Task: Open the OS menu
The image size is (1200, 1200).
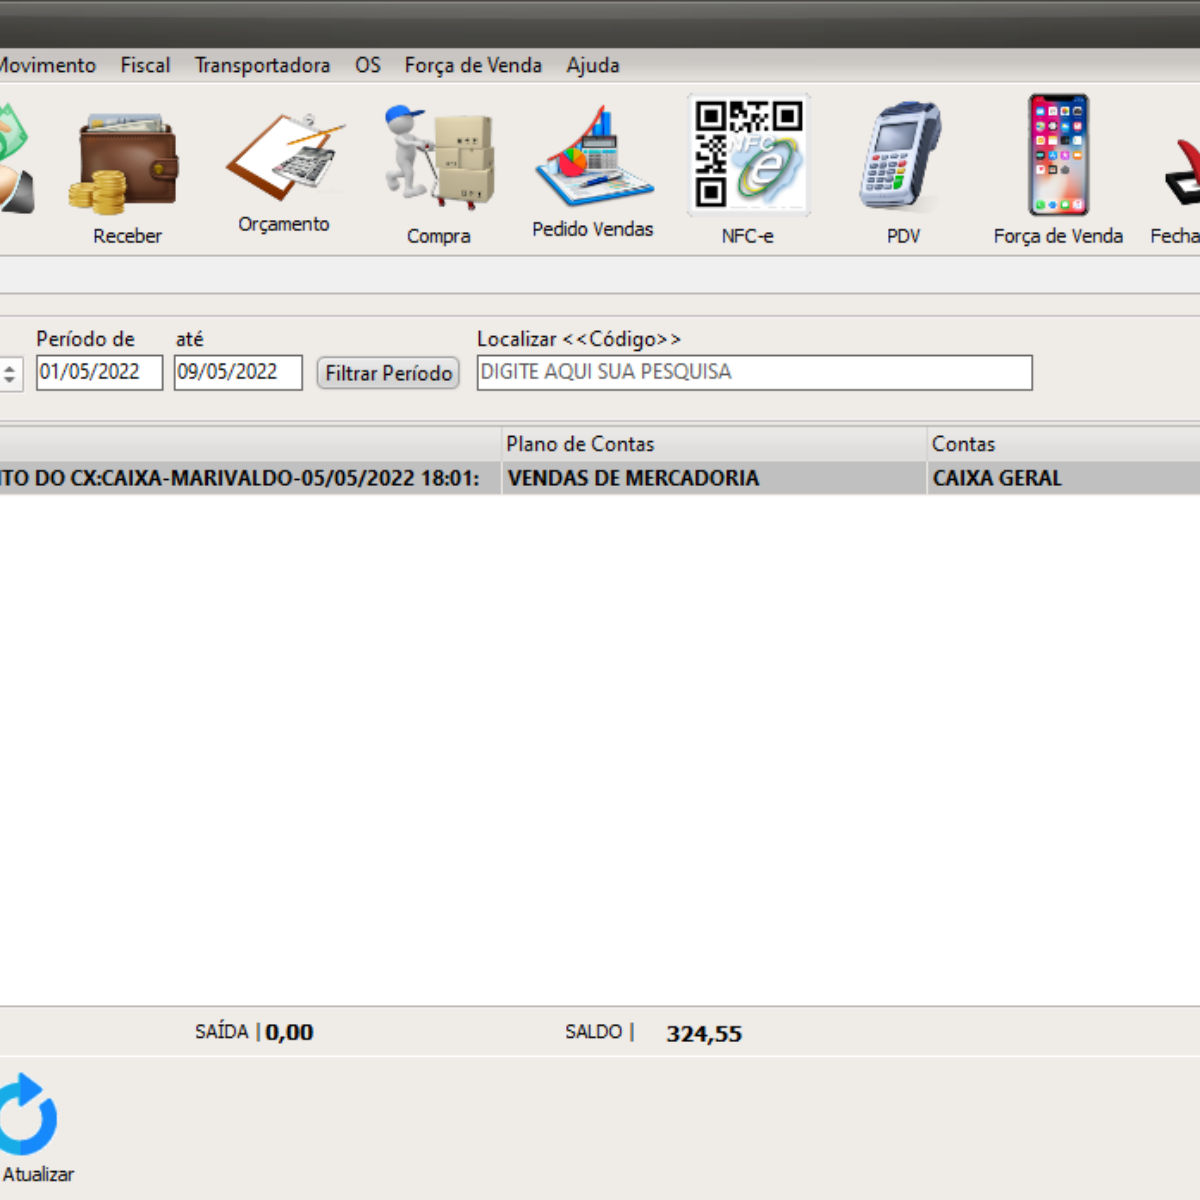Action: point(367,65)
